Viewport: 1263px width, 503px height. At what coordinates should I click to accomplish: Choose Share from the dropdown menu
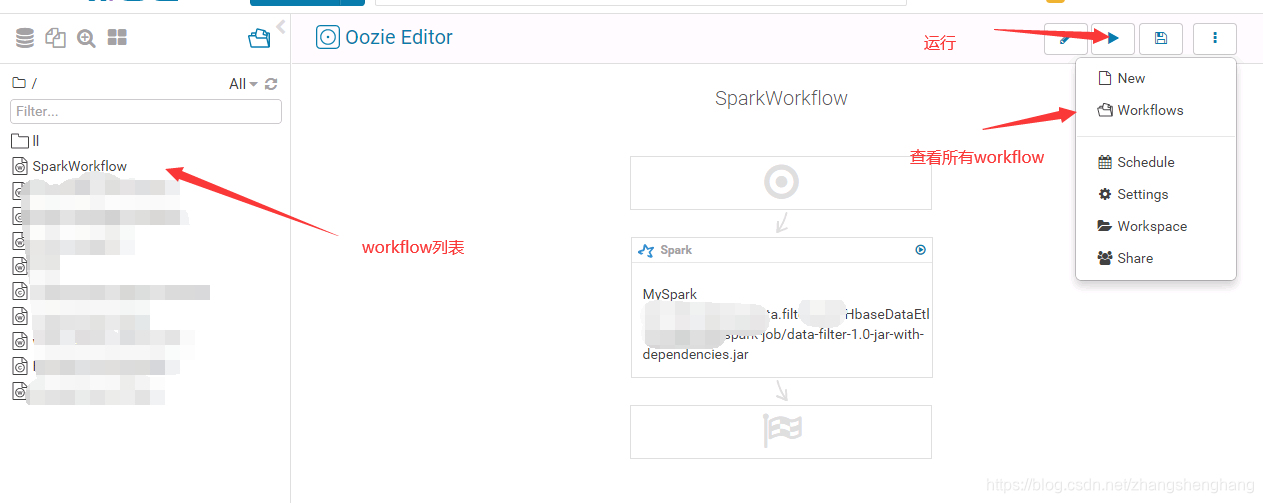click(1156, 258)
